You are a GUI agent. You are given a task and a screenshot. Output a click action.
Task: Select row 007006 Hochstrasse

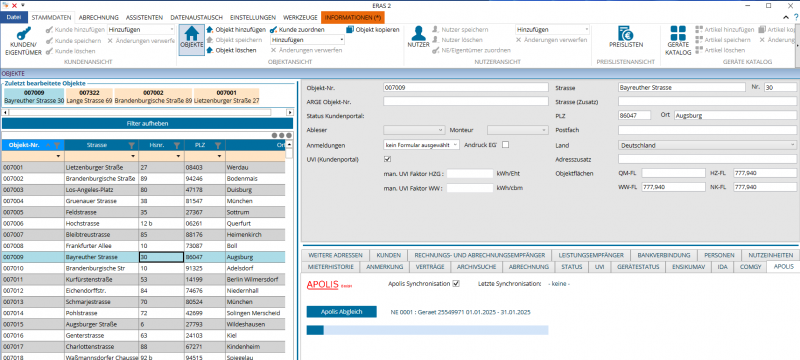pyautogui.click(x=143, y=223)
